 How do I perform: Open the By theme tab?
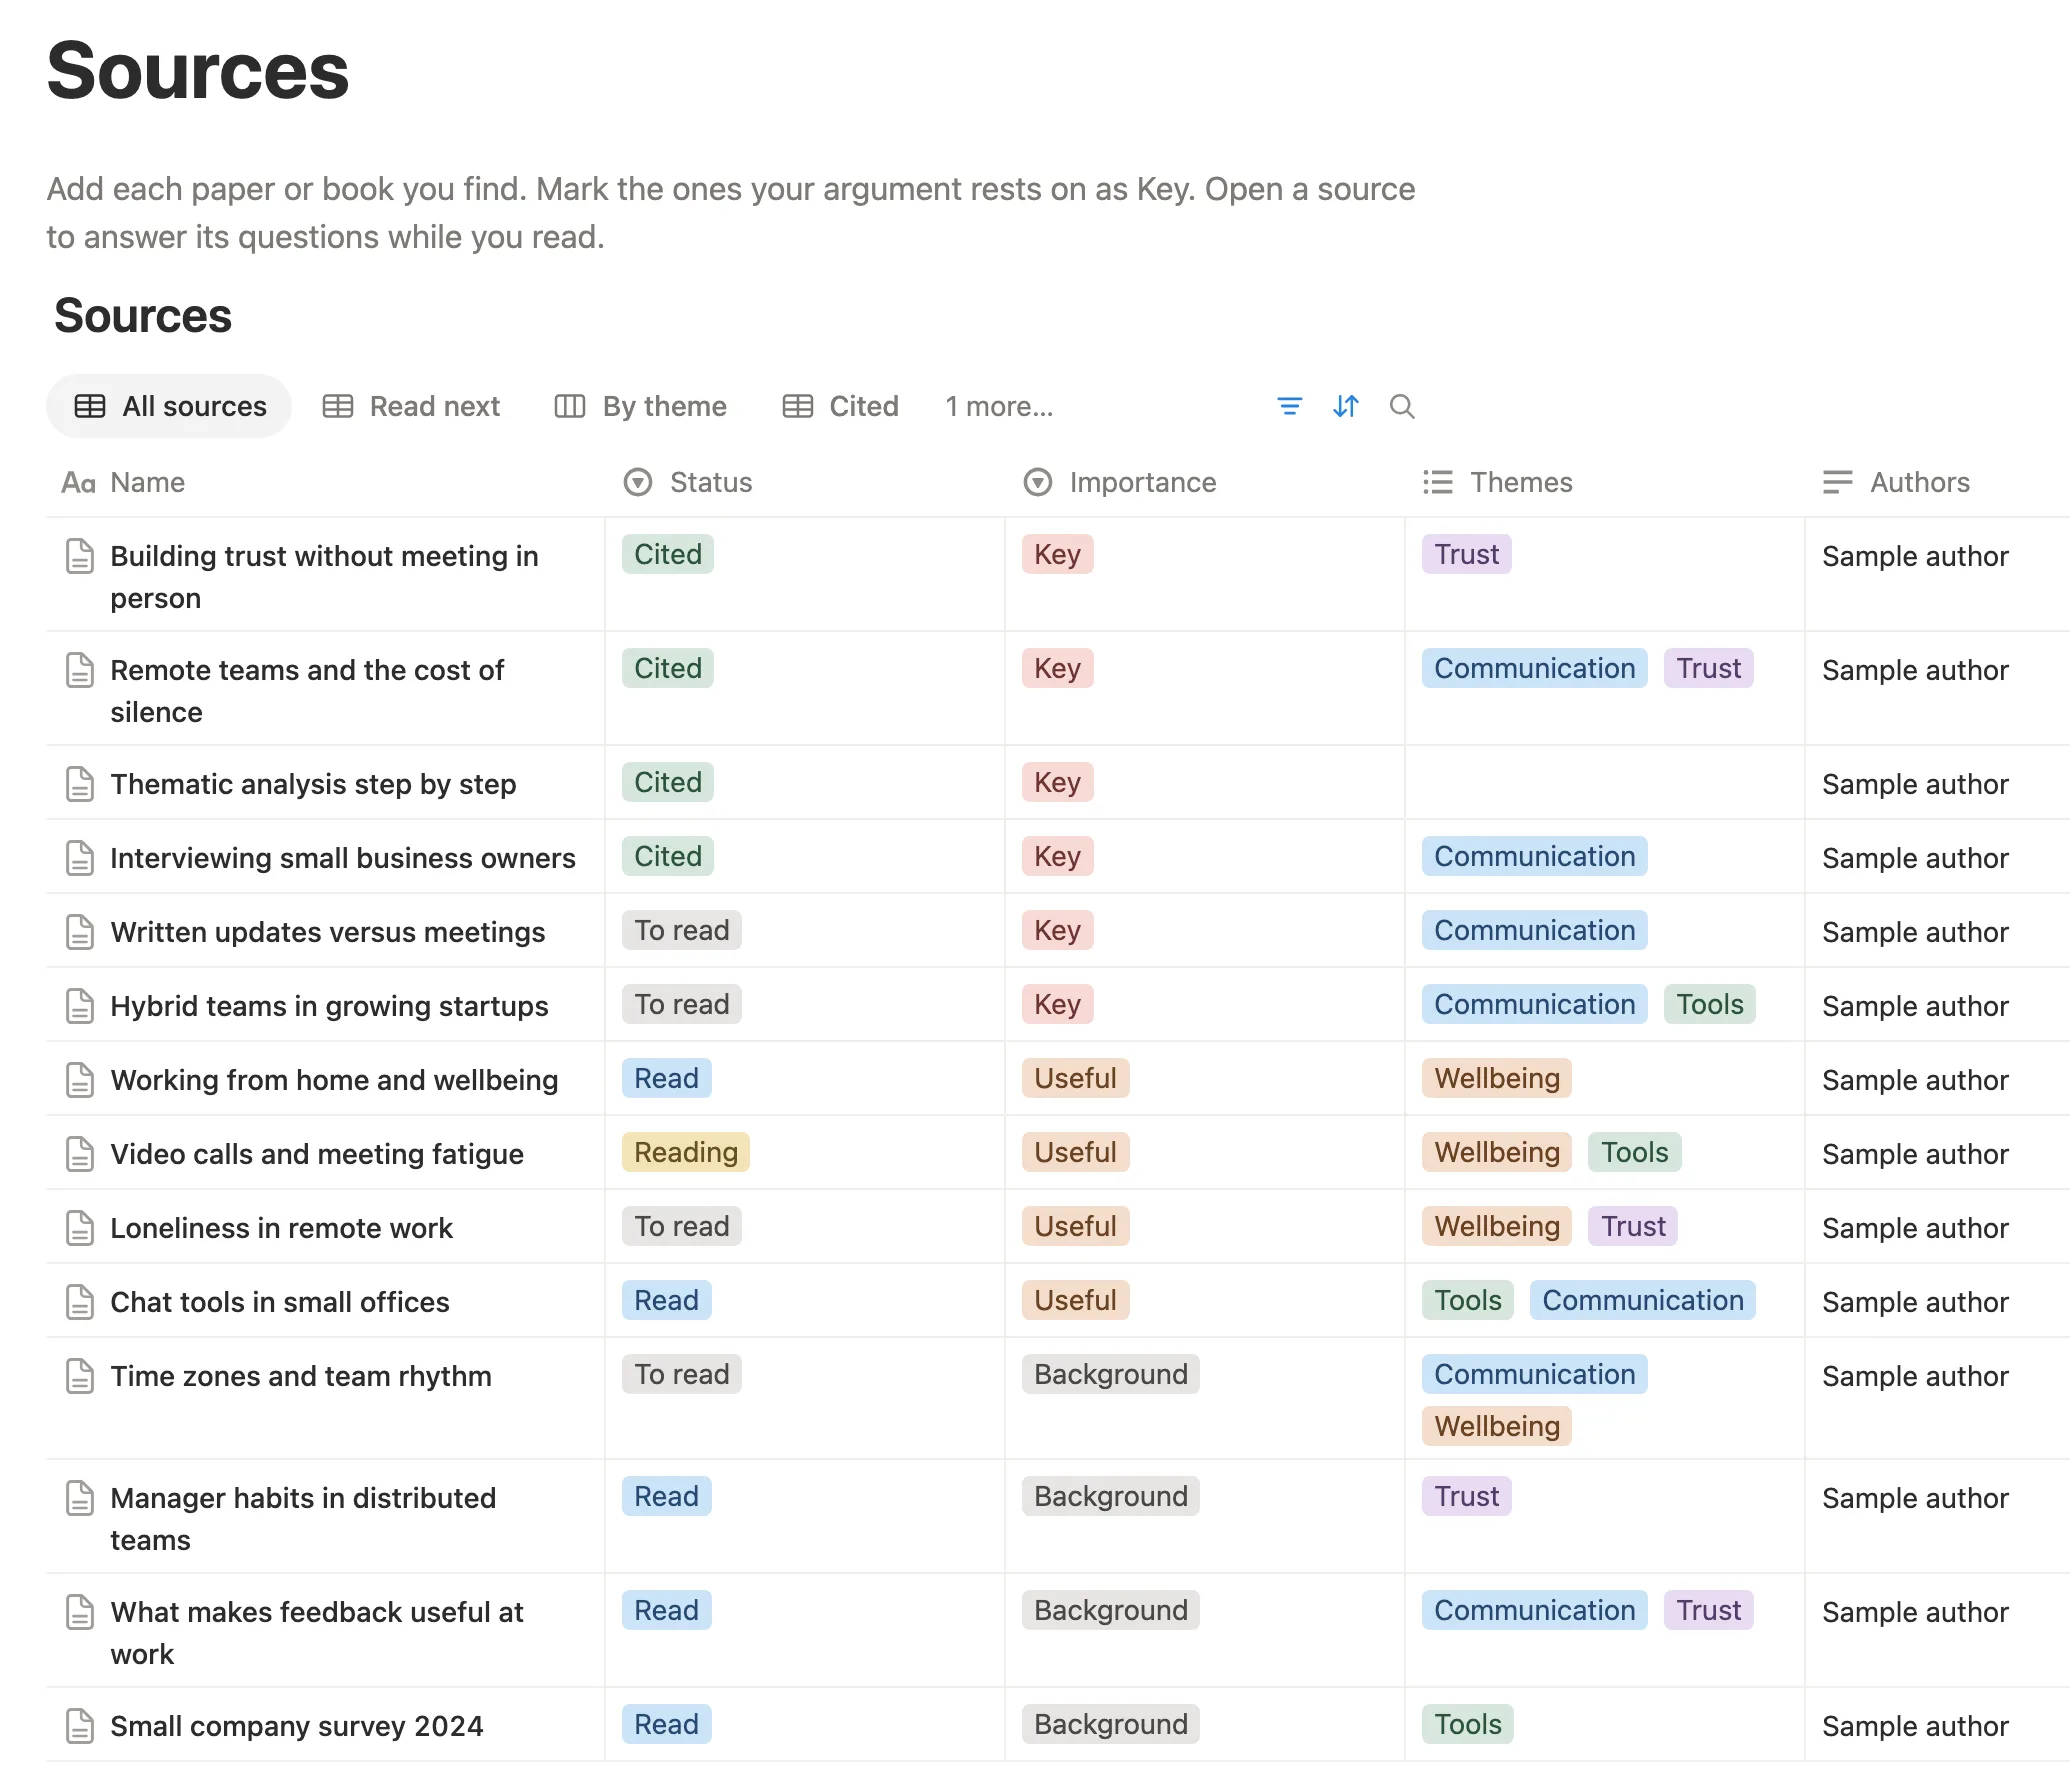(x=641, y=406)
